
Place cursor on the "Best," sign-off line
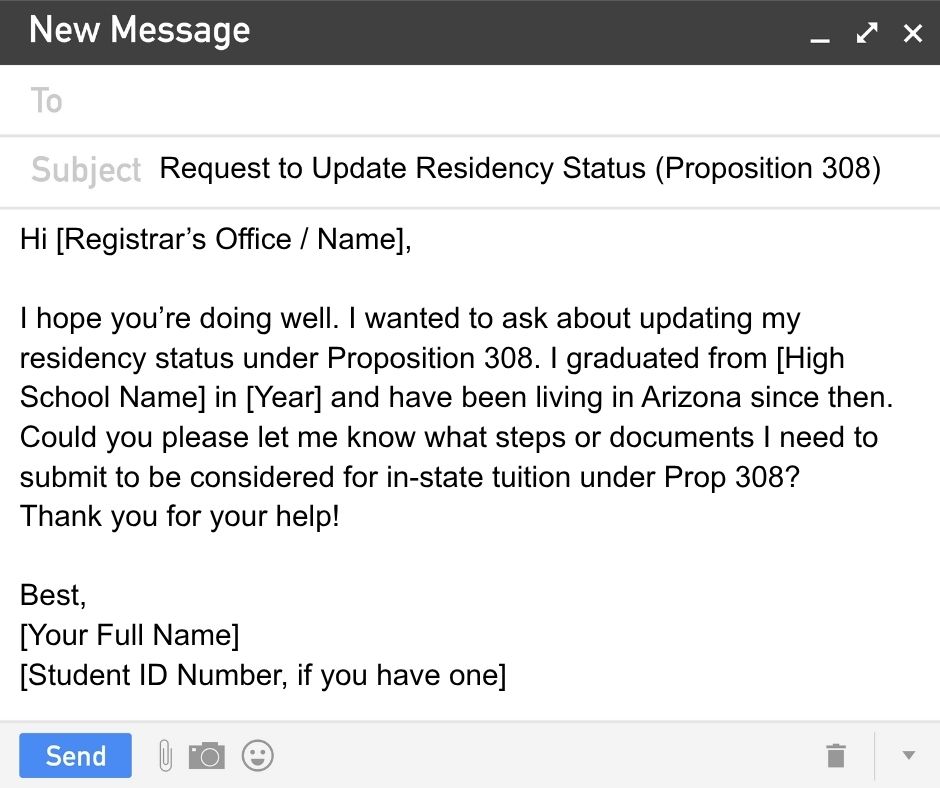click(53, 595)
